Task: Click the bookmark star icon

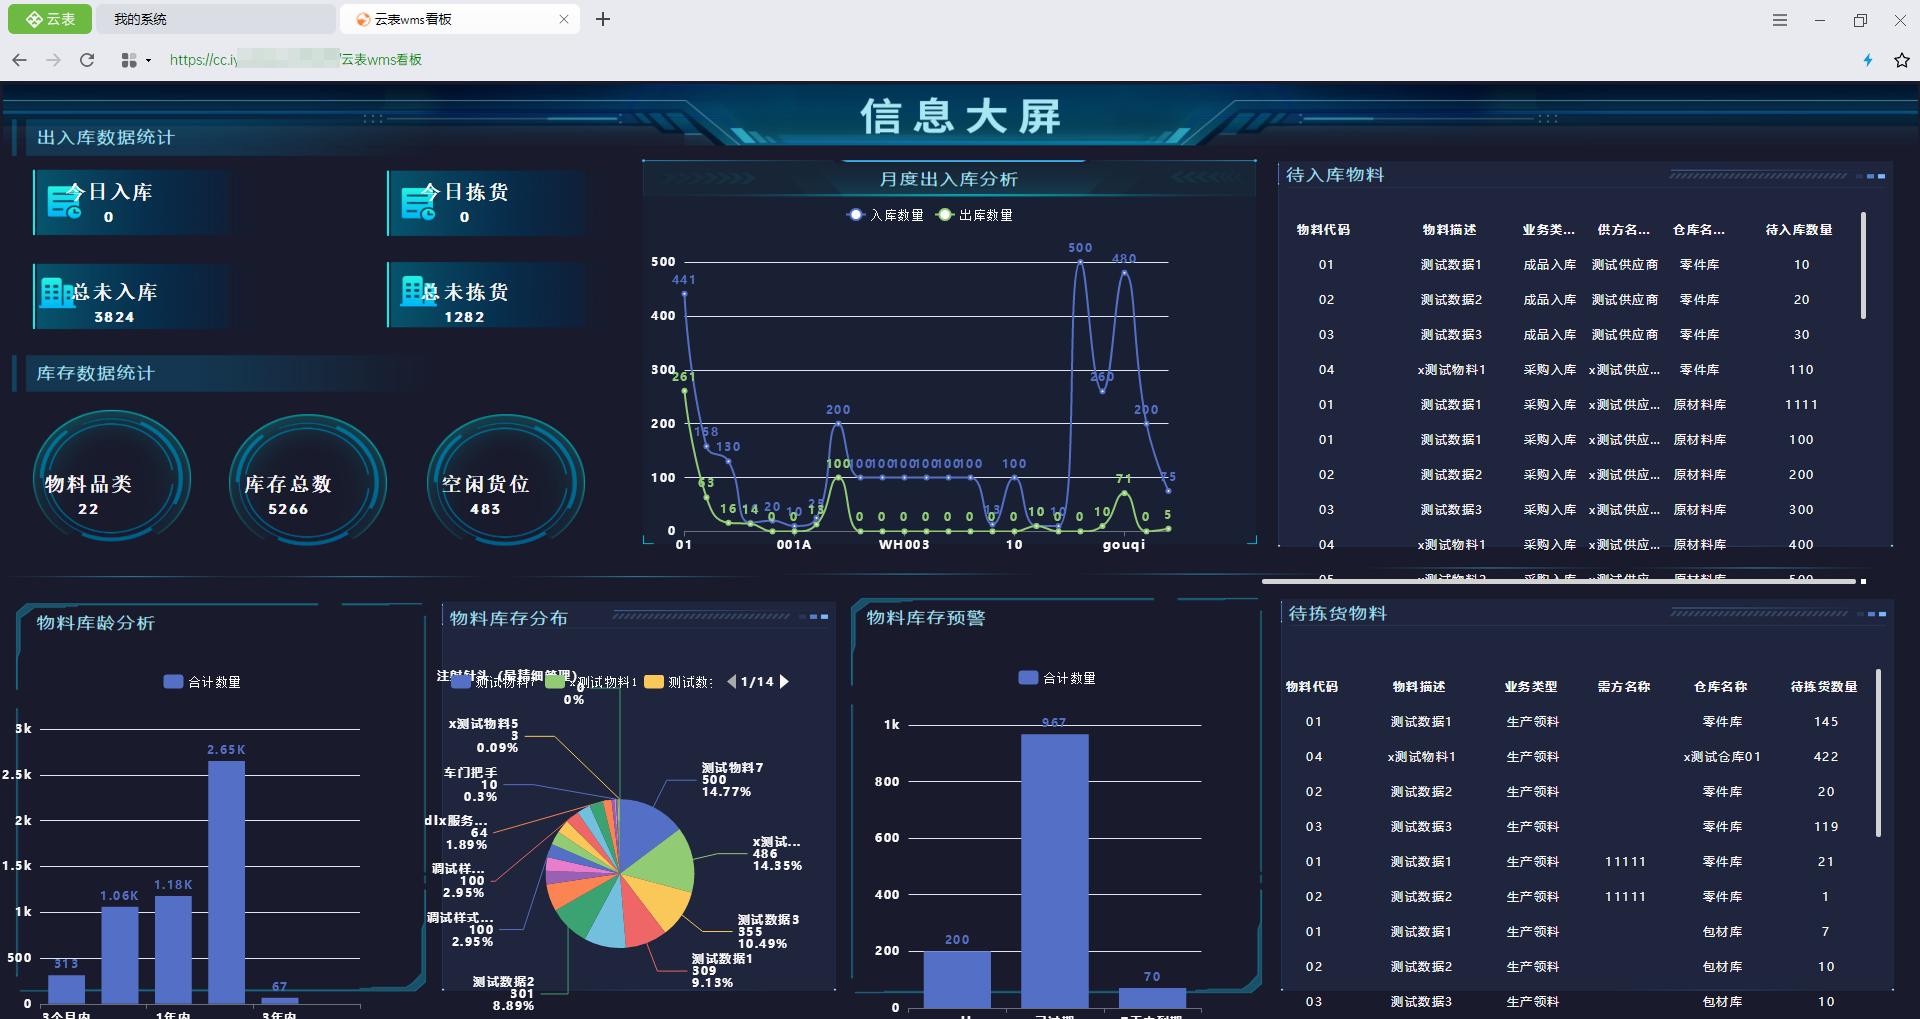Action: point(1899,60)
